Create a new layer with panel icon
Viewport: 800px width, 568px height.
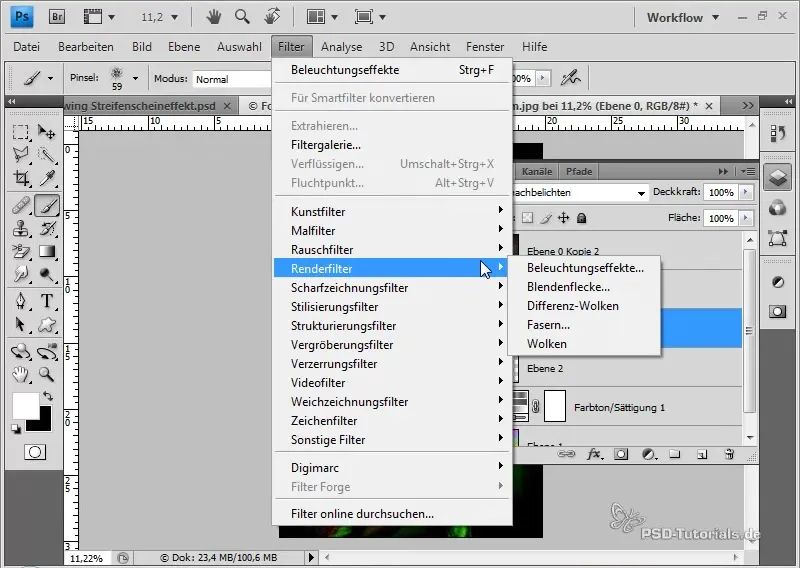tap(702, 454)
